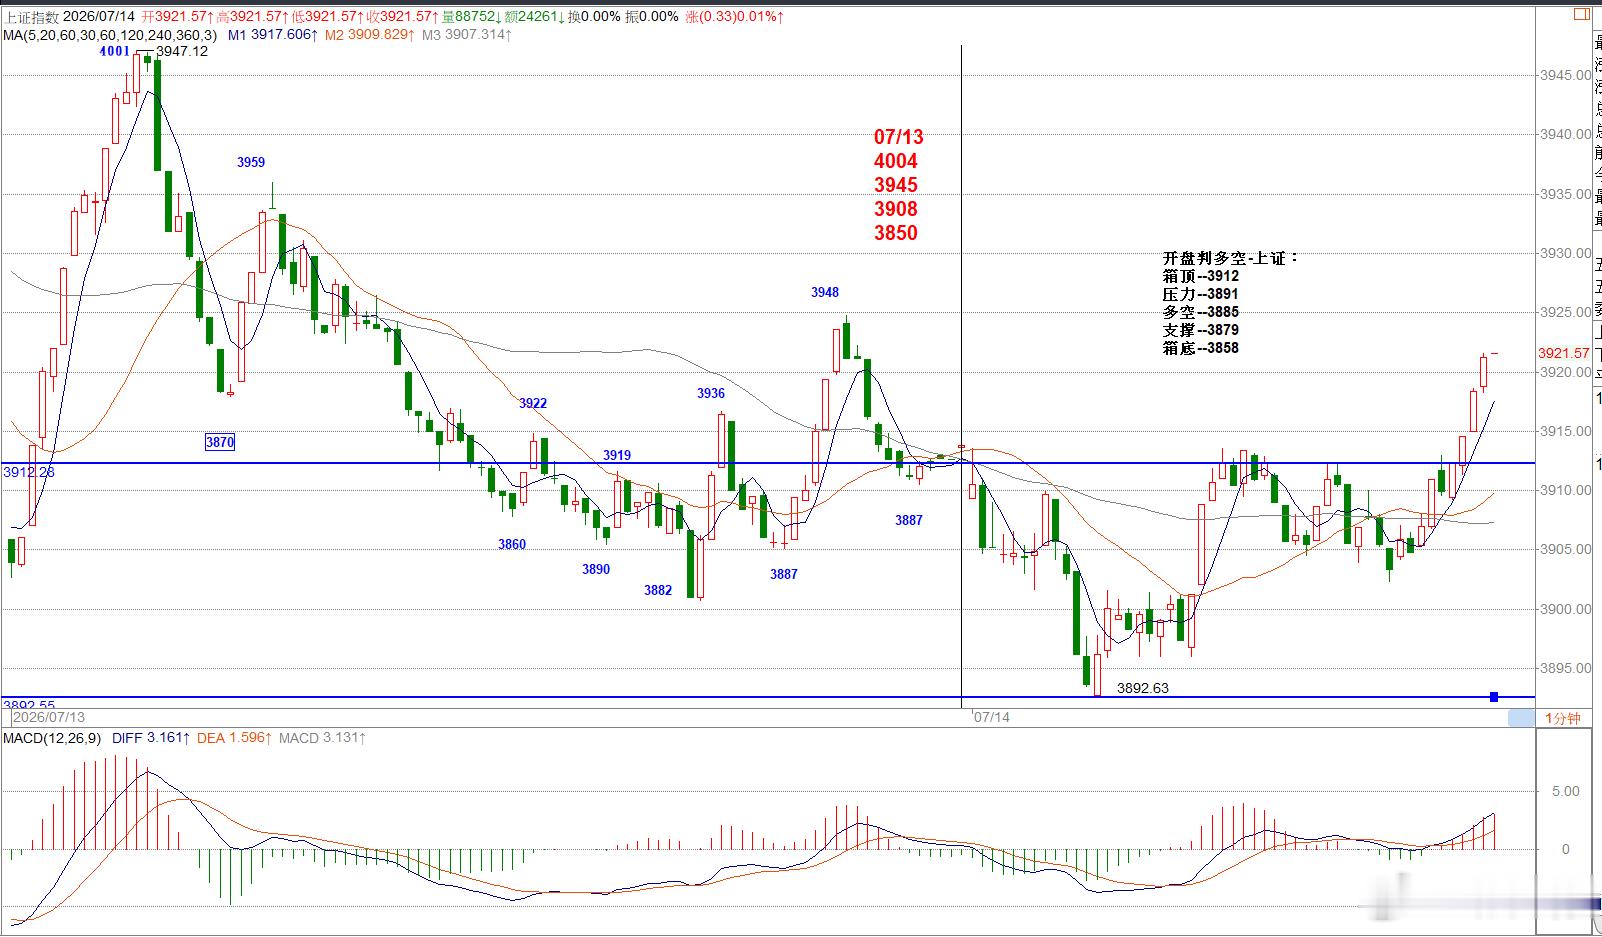The height and width of the screenshot is (937, 1602).
Task: Click the 07/14 date axis label
Action: tap(992, 717)
